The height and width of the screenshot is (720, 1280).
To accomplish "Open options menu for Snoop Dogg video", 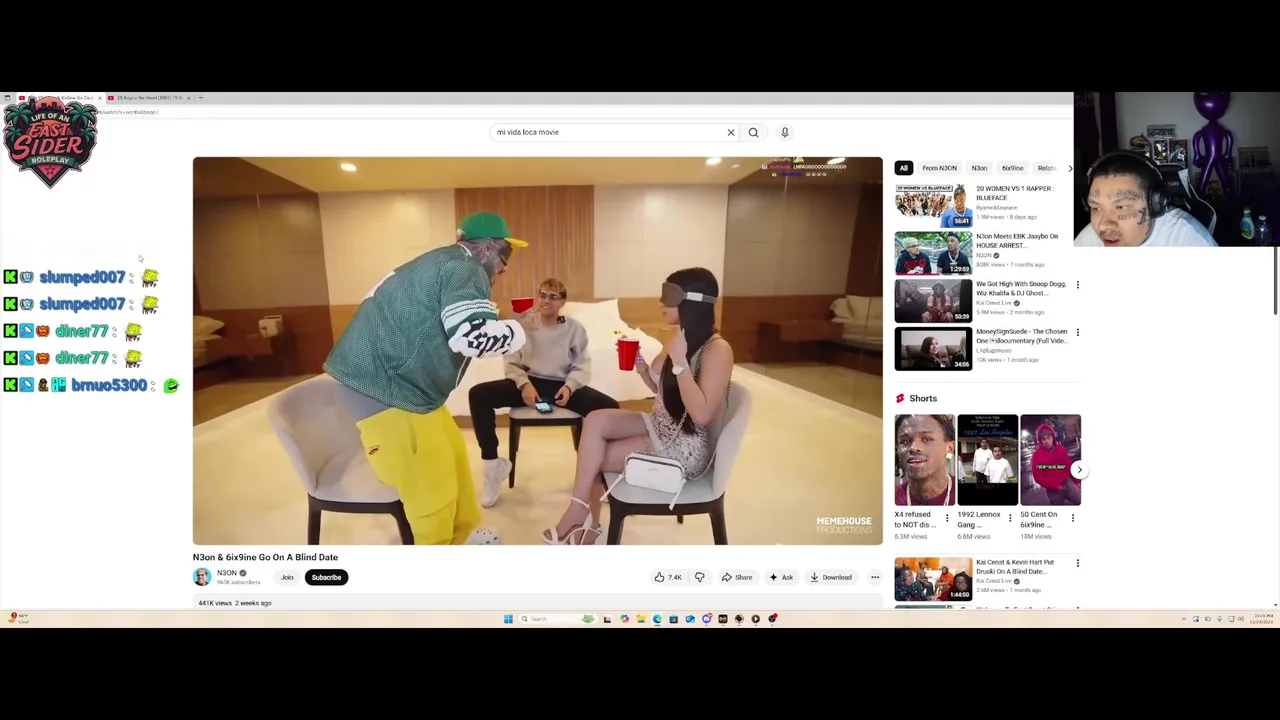I will (x=1077, y=285).
